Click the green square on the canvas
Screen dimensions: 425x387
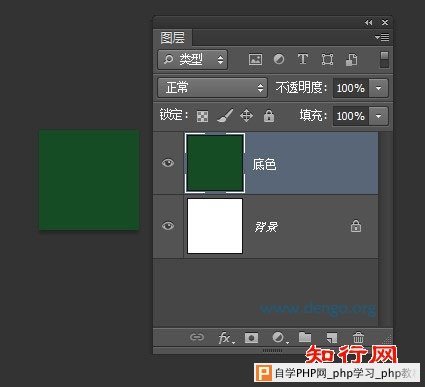click(x=89, y=180)
